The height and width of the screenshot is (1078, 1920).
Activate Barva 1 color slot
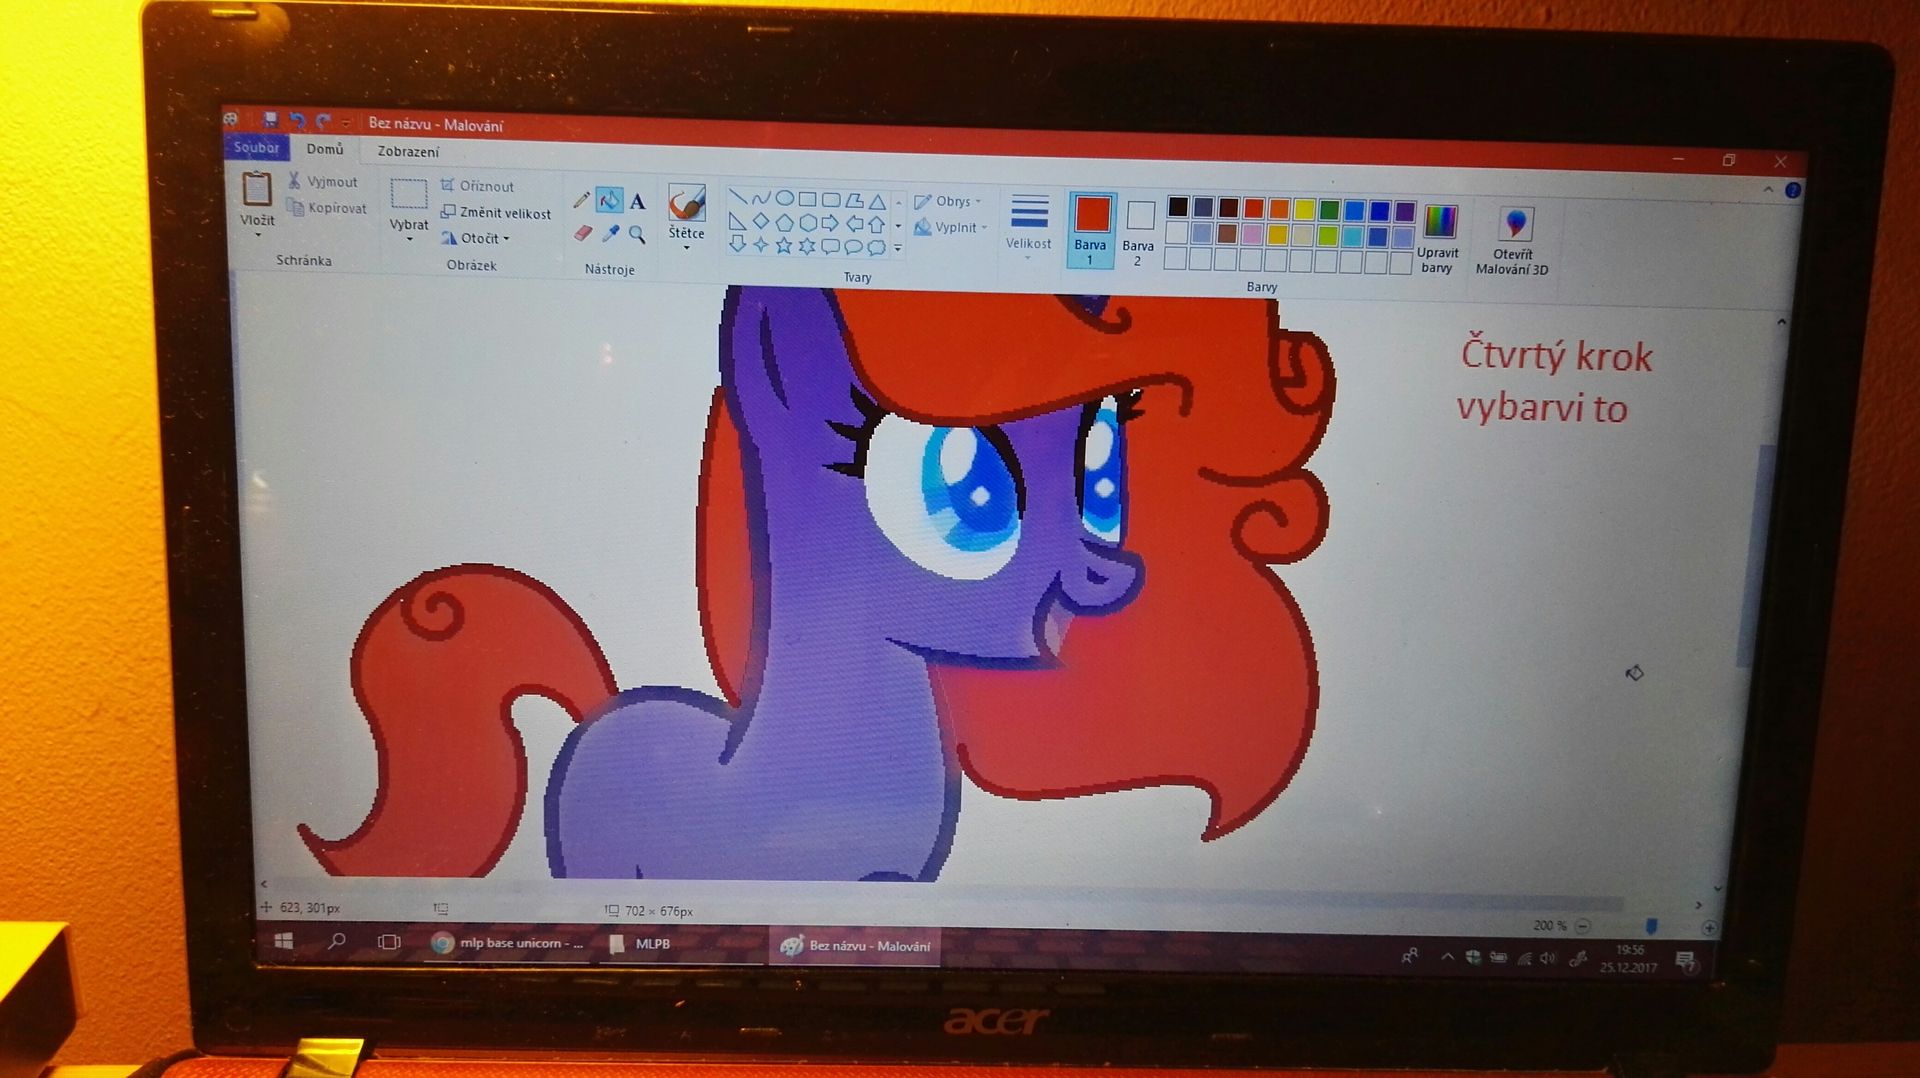coord(1091,230)
